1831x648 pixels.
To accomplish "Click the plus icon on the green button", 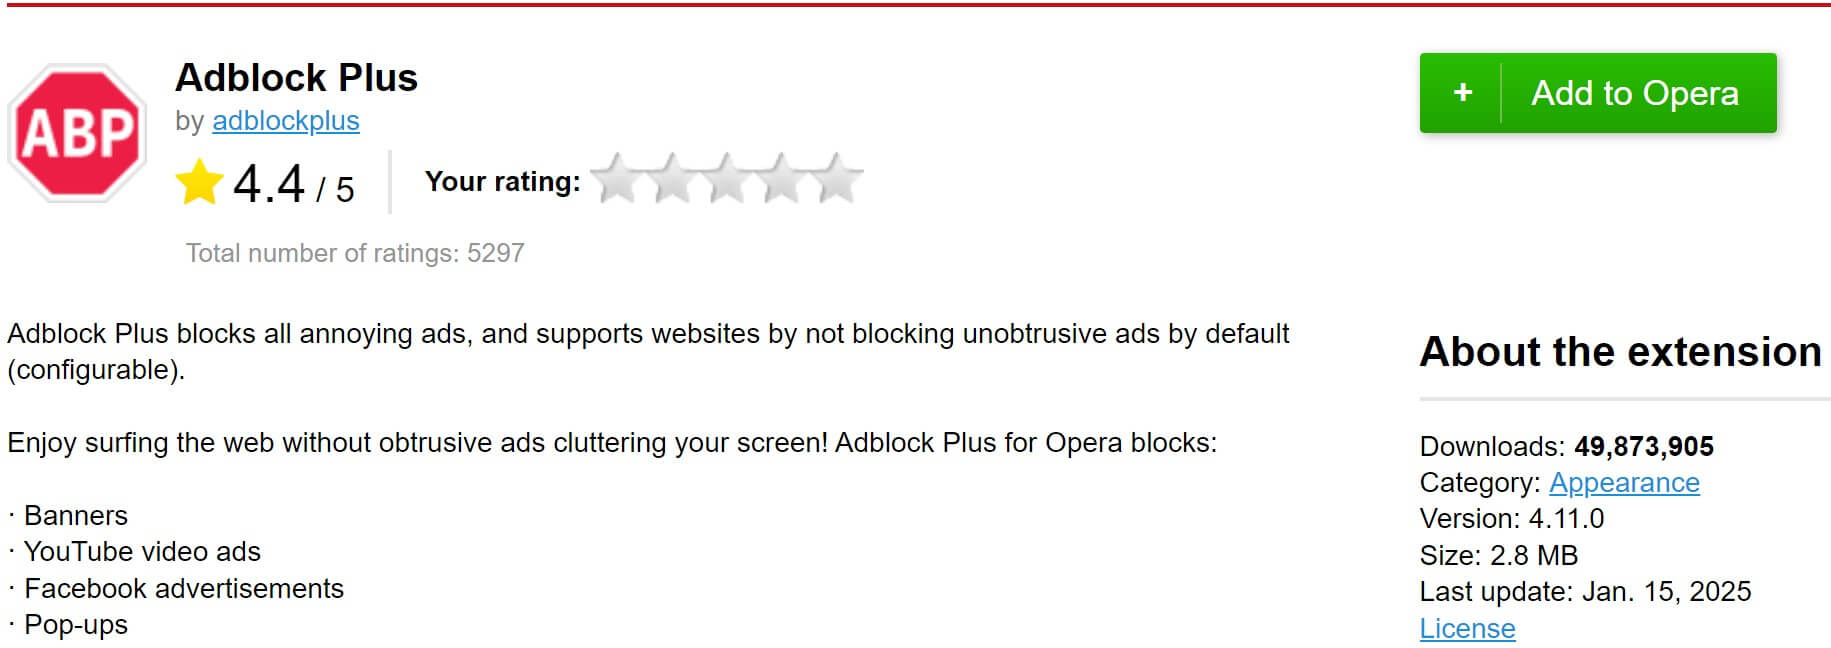I will click(x=1463, y=92).
